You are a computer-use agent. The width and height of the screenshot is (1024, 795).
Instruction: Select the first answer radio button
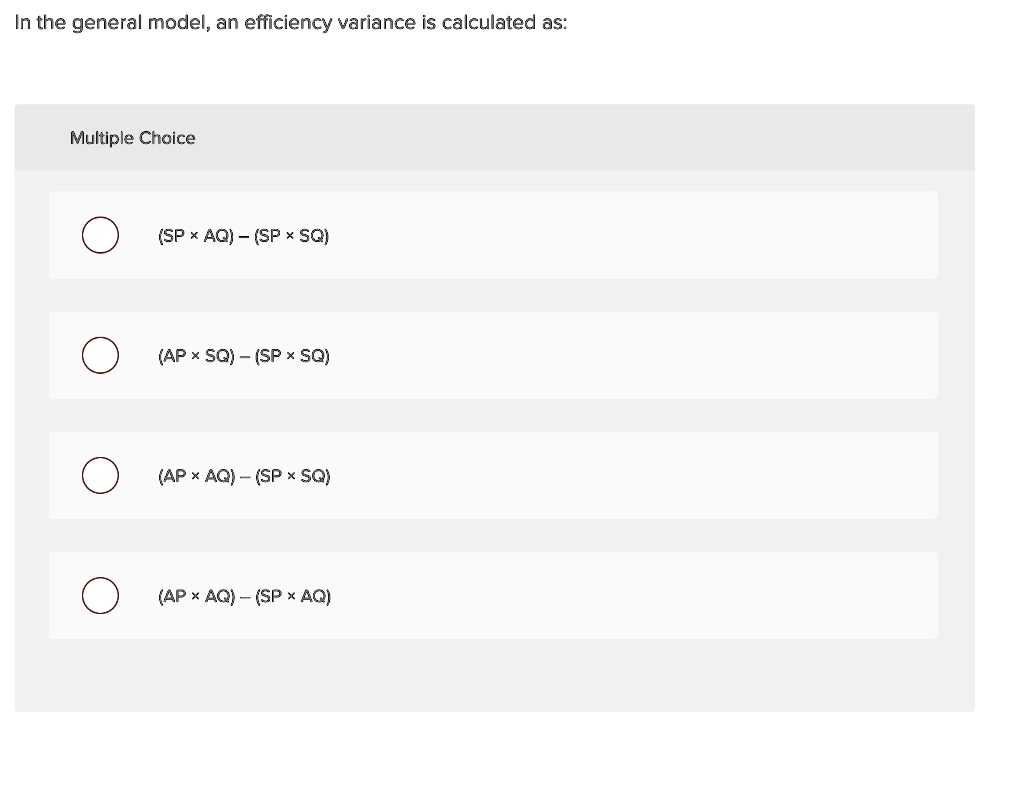pyautogui.click(x=100, y=235)
